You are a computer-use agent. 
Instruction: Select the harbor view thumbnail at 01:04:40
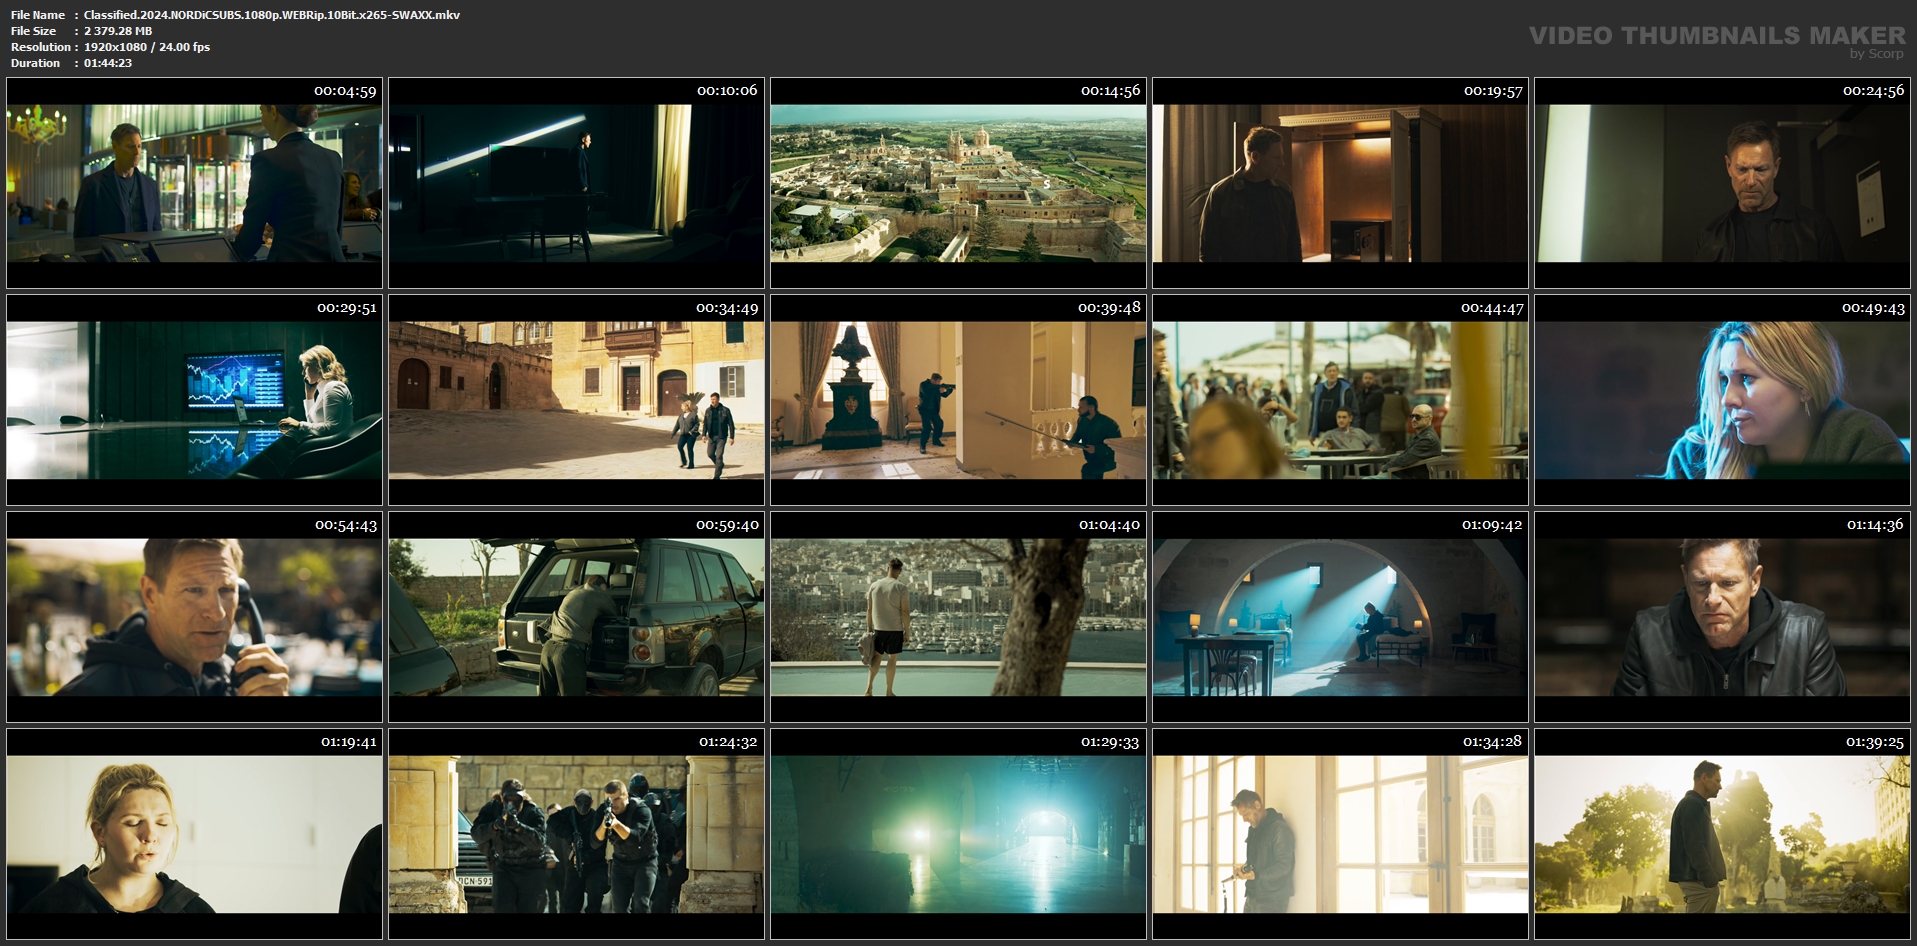pyautogui.click(x=958, y=617)
